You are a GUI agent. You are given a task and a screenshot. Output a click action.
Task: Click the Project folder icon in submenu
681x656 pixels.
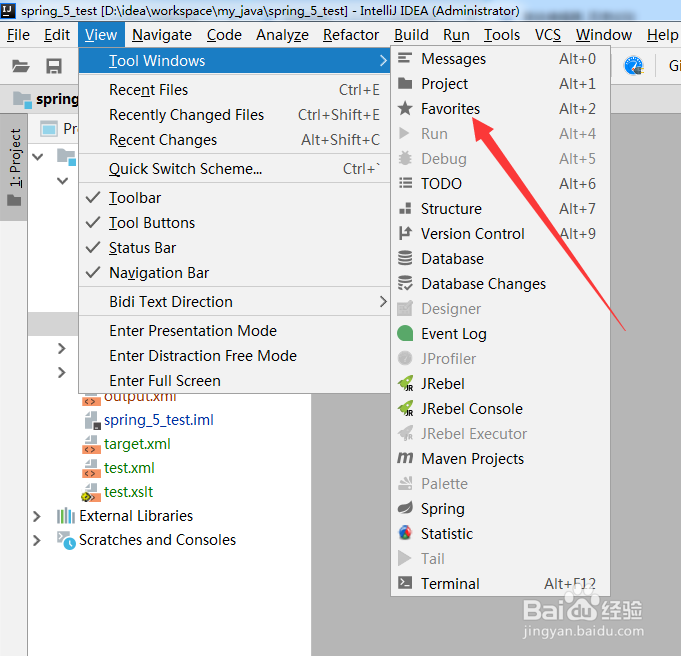[405, 83]
